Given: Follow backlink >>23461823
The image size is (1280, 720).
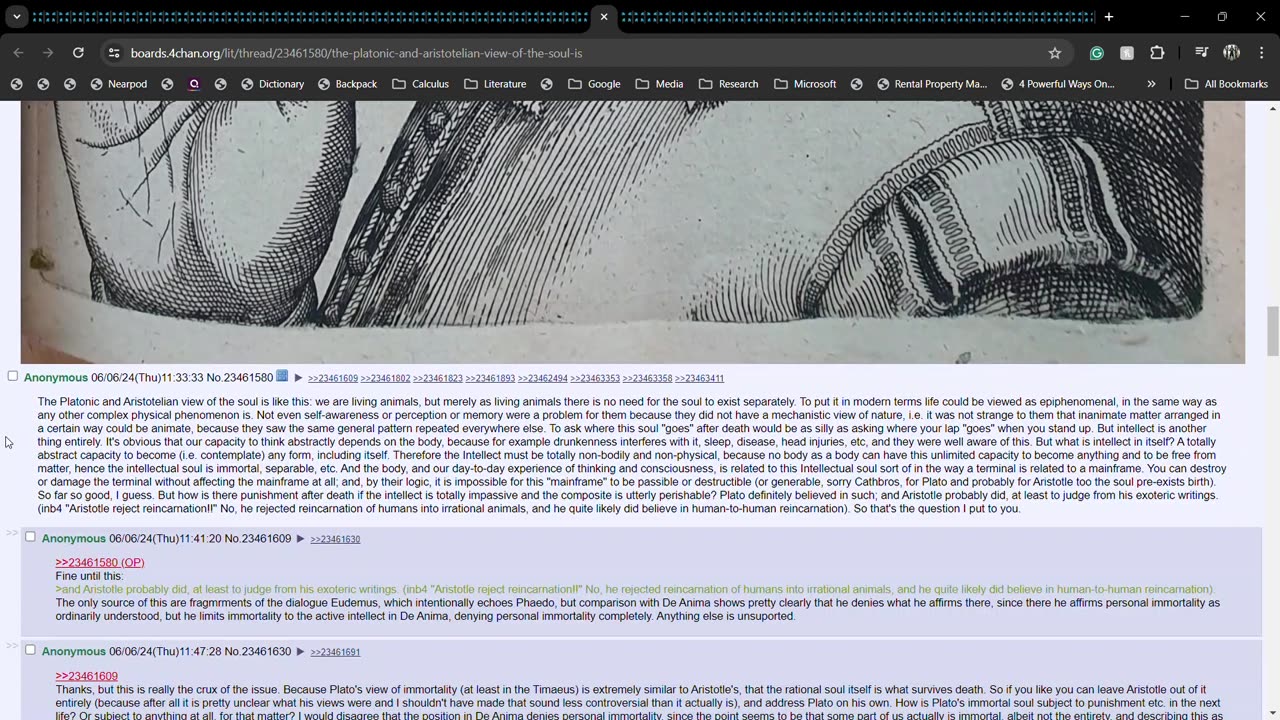Looking at the screenshot, I should (x=438, y=378).
